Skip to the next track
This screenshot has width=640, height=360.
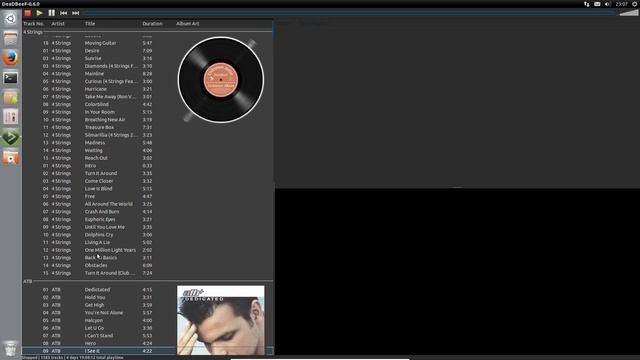point(76,13)
